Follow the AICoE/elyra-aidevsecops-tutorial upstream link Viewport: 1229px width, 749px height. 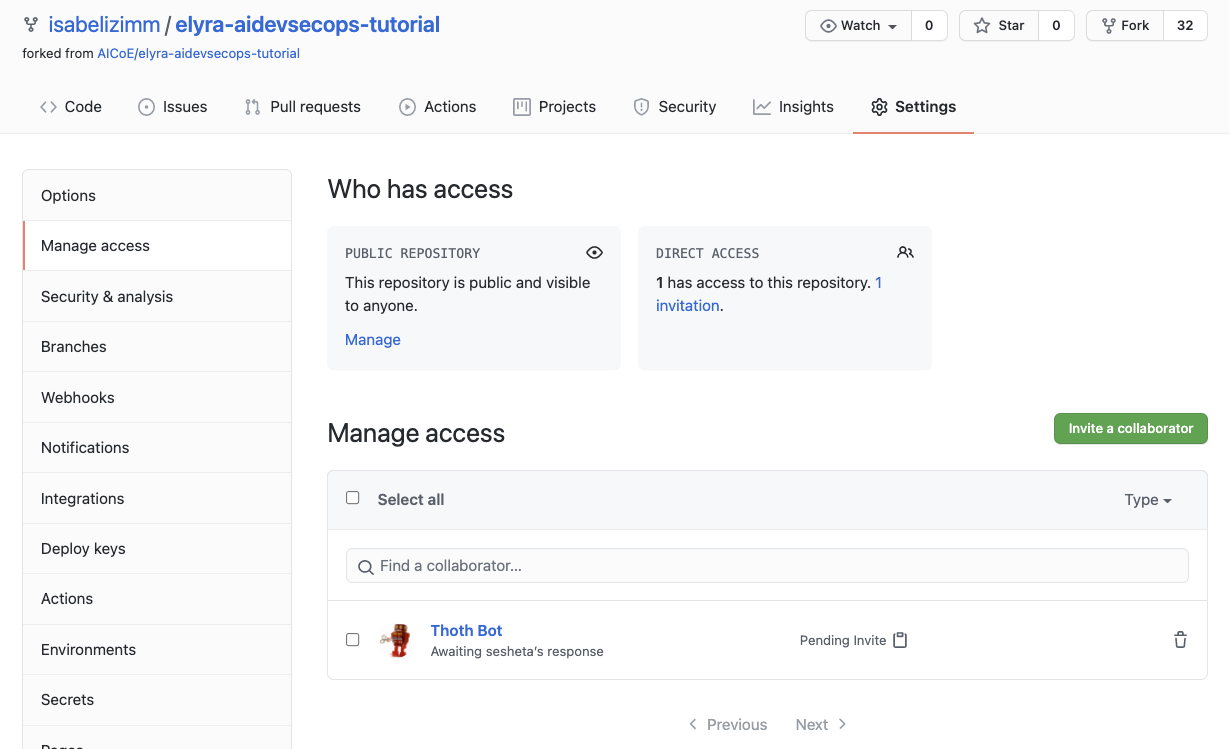point(198,54)
